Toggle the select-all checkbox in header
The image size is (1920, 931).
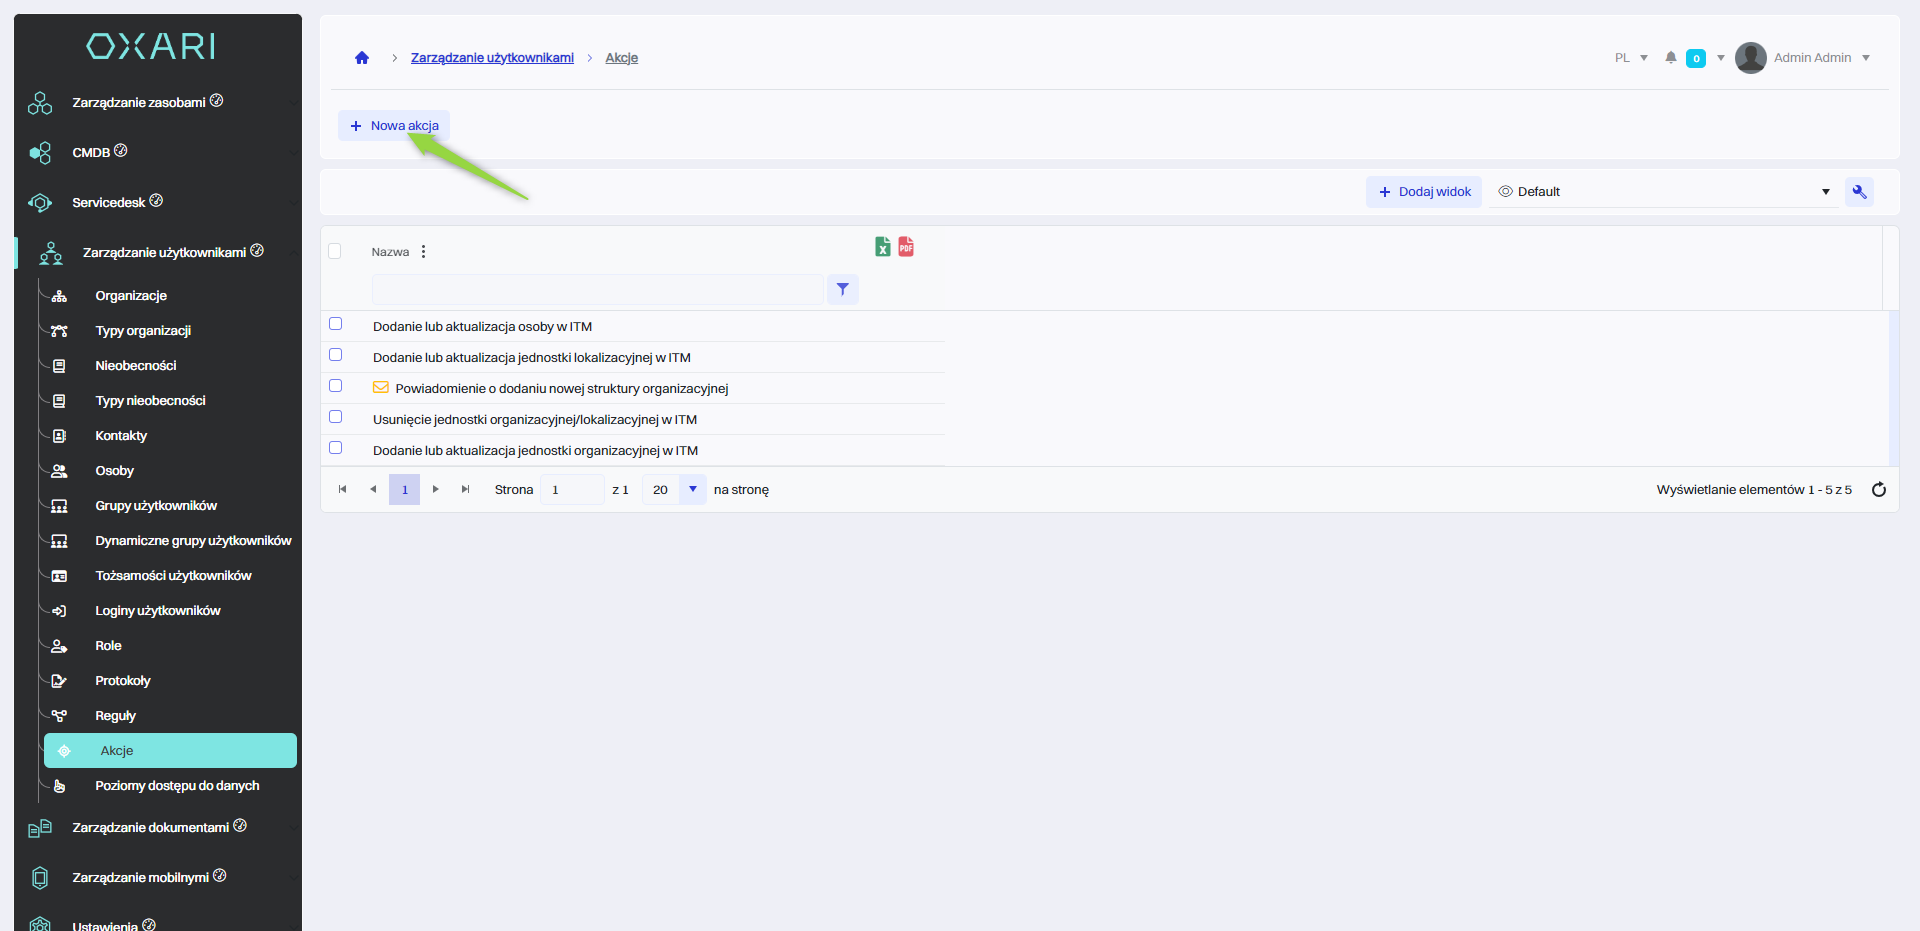tap(335, 251)
